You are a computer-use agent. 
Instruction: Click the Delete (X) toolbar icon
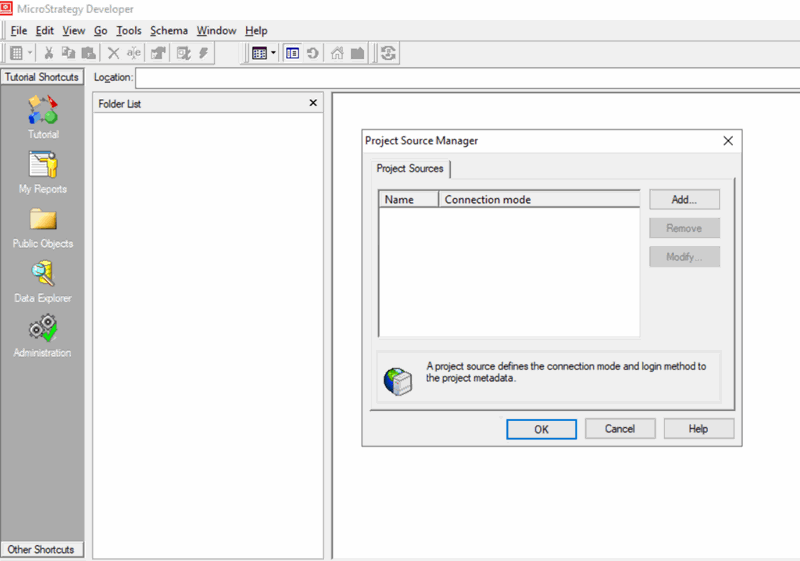point(113,54)
